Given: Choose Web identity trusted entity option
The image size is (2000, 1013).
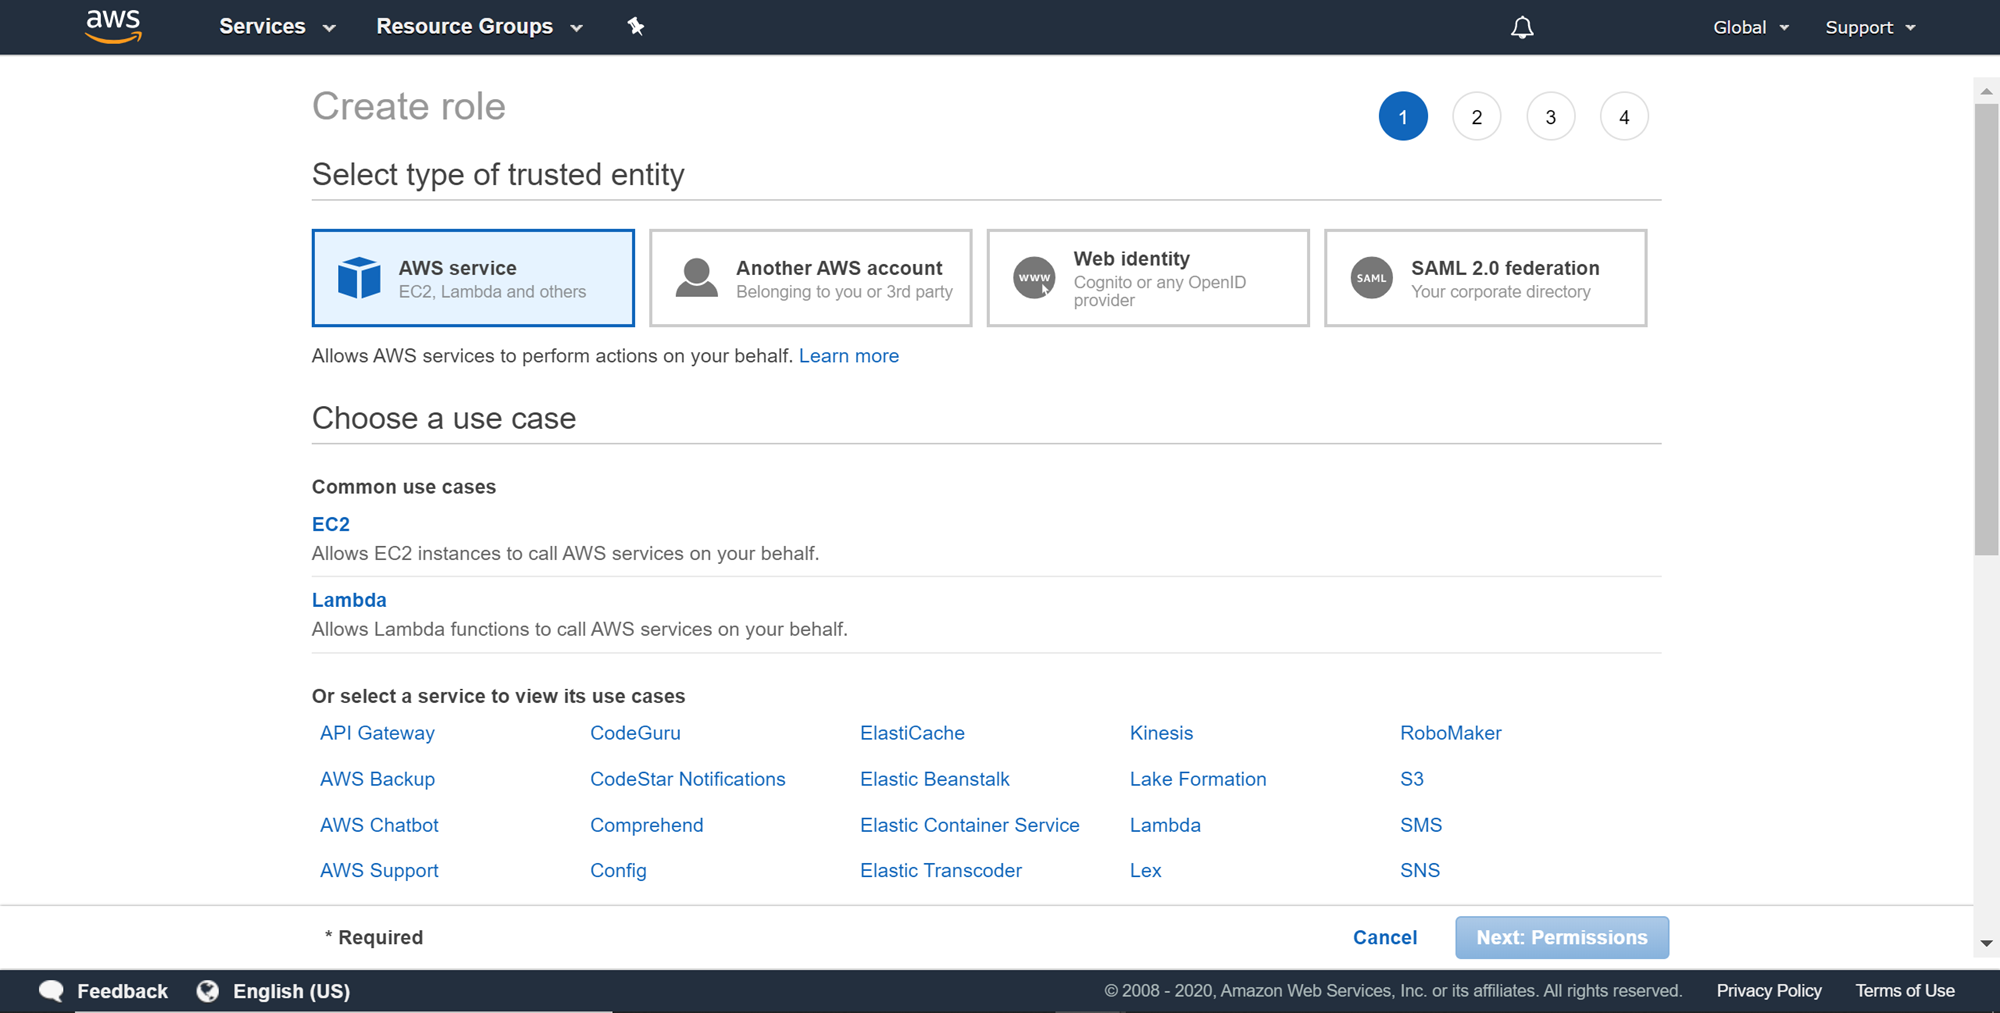Looking at the screenshot, I should (1148, 278).
